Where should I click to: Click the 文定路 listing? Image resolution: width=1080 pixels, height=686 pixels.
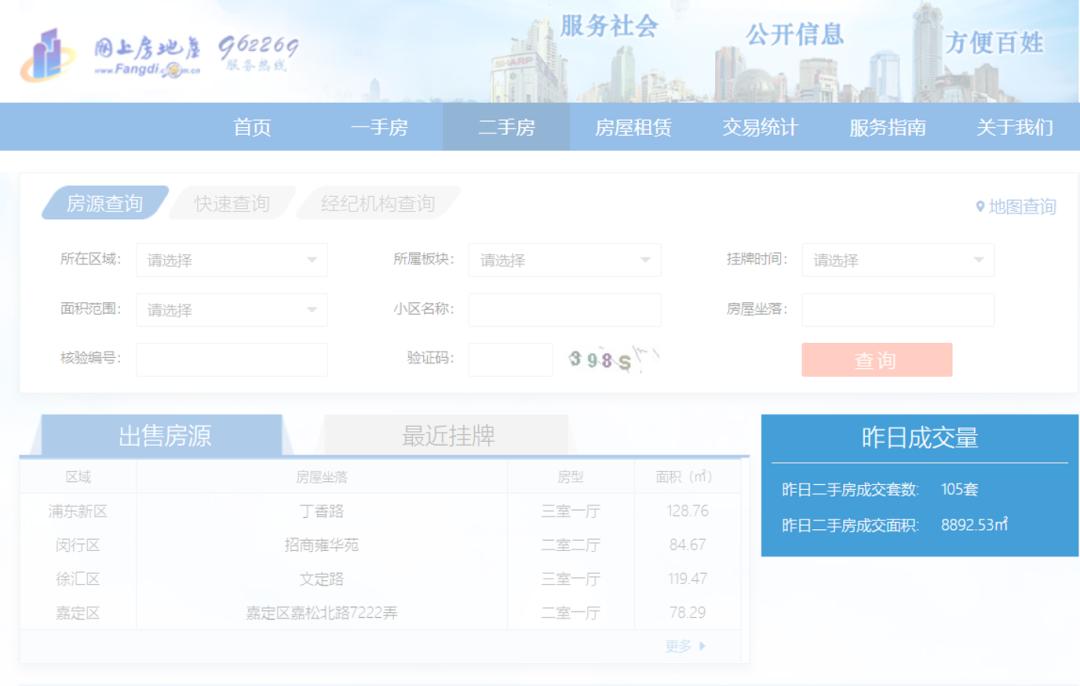click(322, 579)
